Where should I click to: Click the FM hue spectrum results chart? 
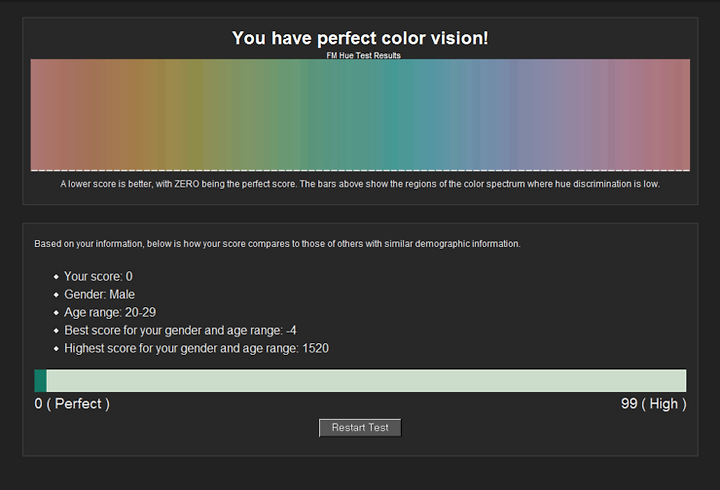(360, 115)
